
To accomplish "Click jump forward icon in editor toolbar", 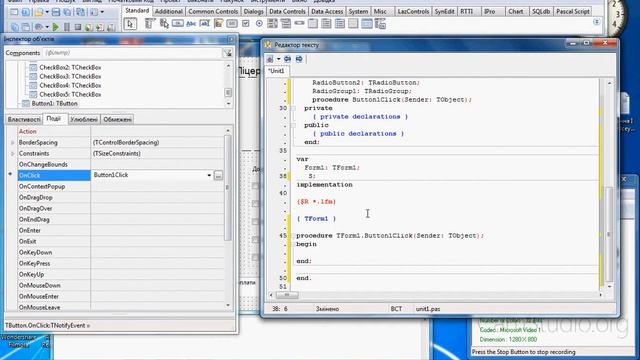I will [299, 59].
